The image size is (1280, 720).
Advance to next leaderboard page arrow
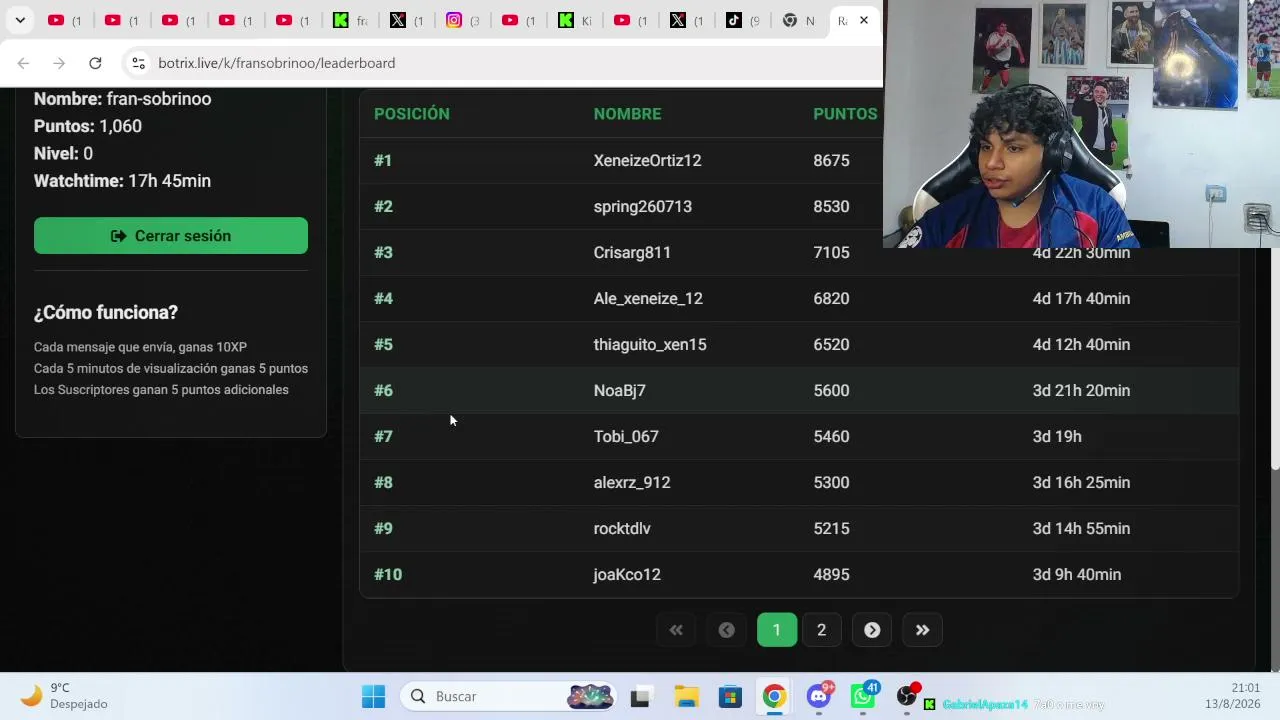click(x=872, y=630)
